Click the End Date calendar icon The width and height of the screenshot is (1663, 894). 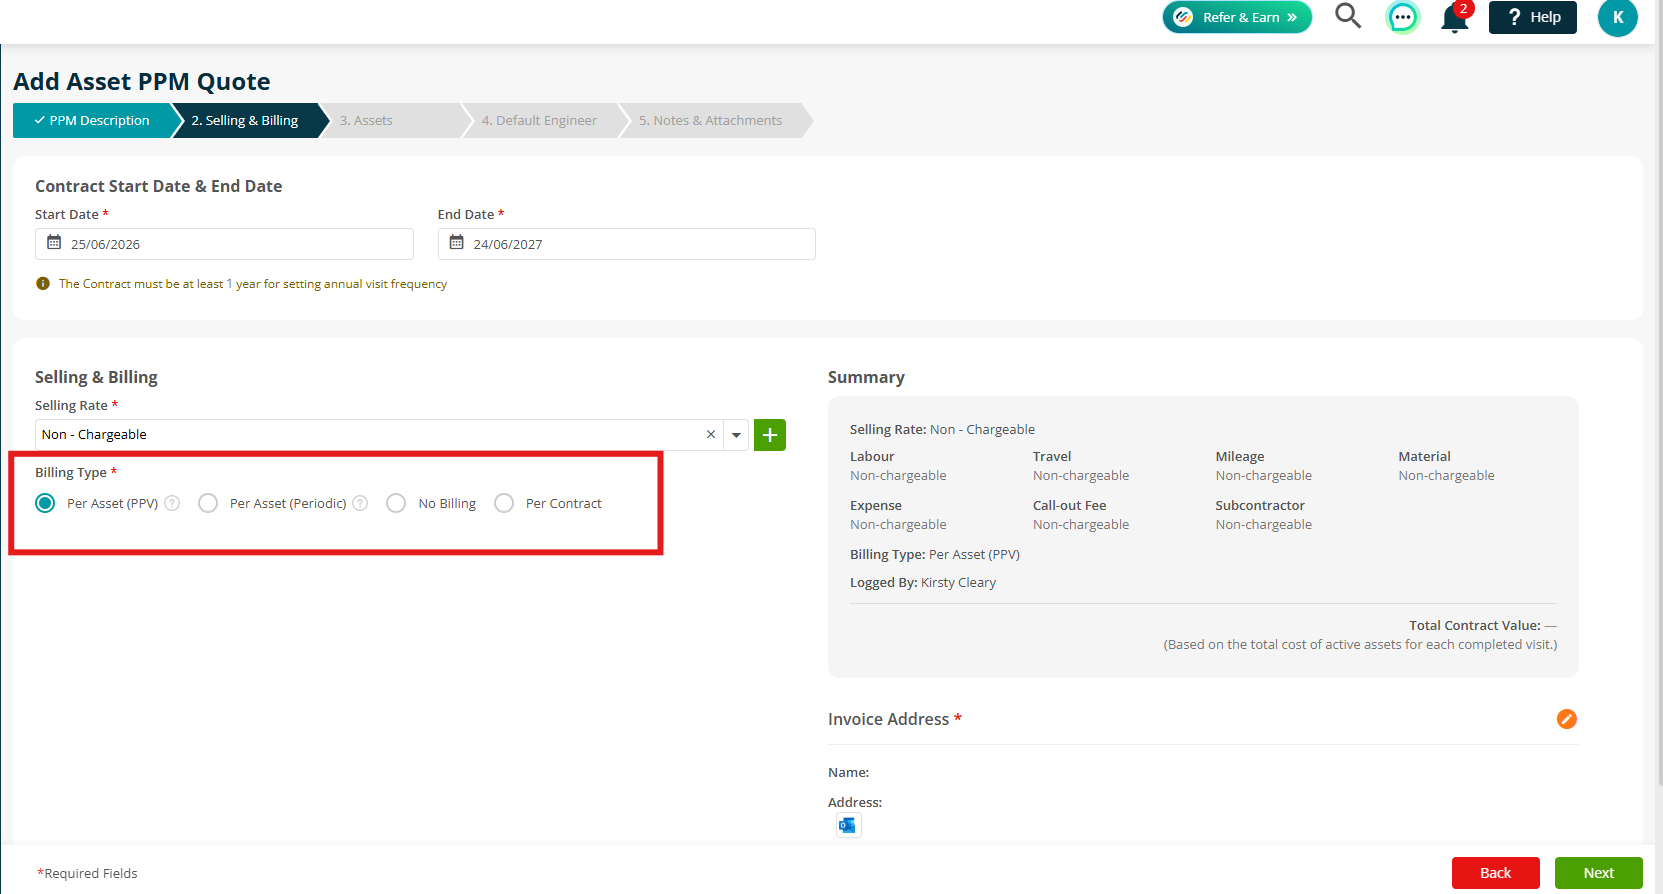456,243
